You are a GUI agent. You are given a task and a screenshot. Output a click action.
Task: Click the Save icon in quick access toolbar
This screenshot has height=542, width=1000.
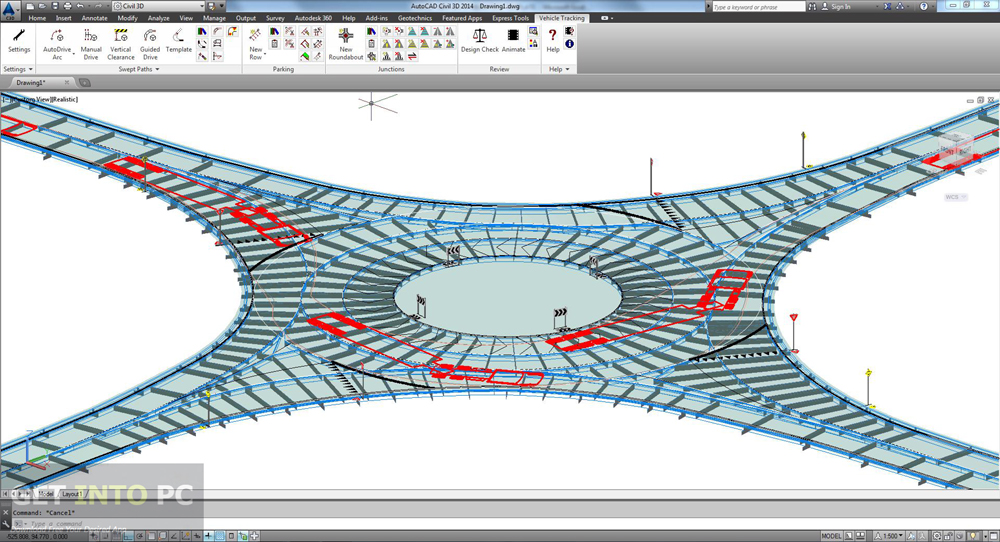[x=55, y=6]
